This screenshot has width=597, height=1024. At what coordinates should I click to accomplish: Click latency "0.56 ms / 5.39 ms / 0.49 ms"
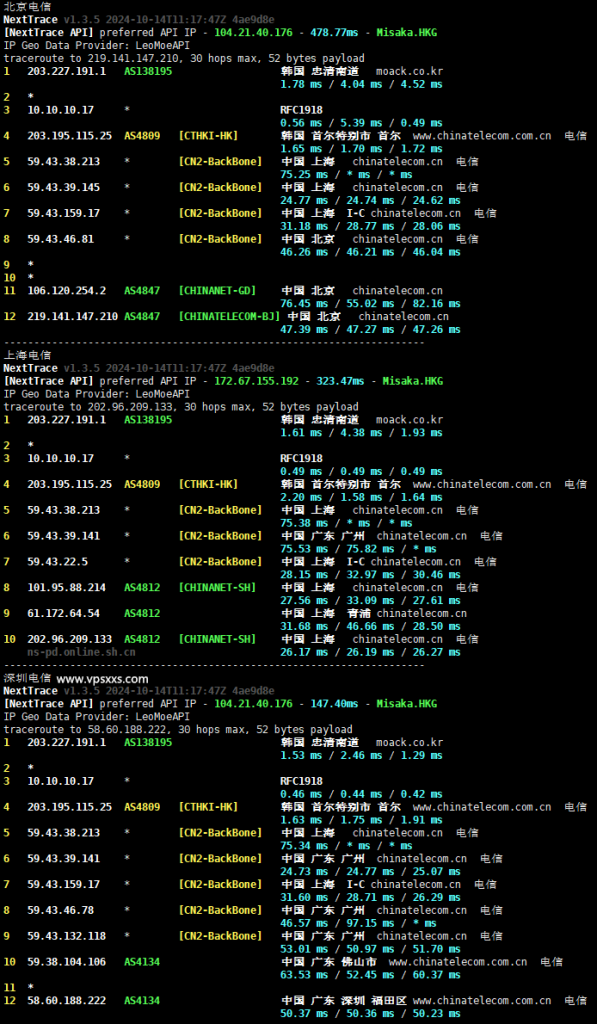click(x=361, y=123)
